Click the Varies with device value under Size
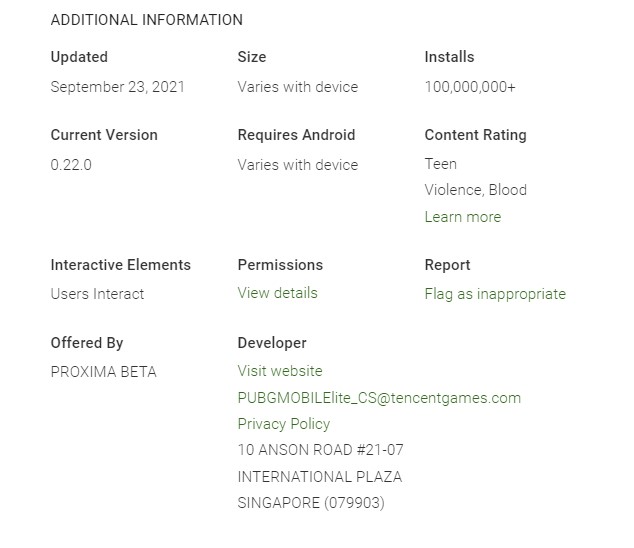The image size is (634, 548). coord(297,87)
